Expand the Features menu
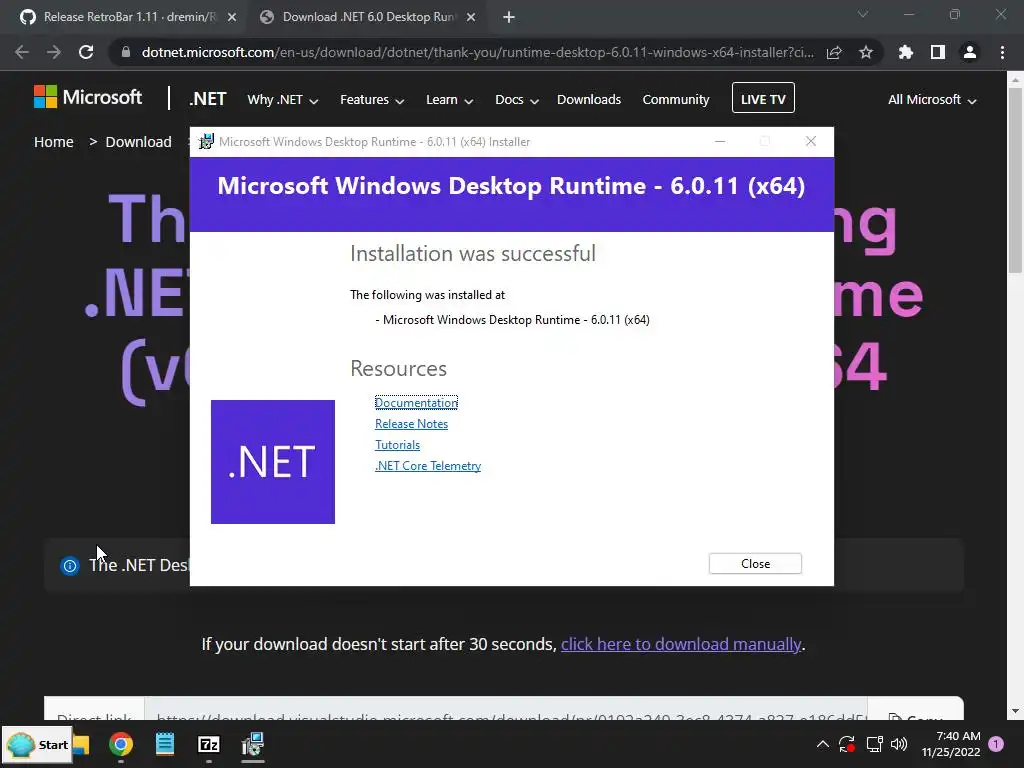Image resolution: width=1024 pixels, height=768 pixels. [372, 100]
